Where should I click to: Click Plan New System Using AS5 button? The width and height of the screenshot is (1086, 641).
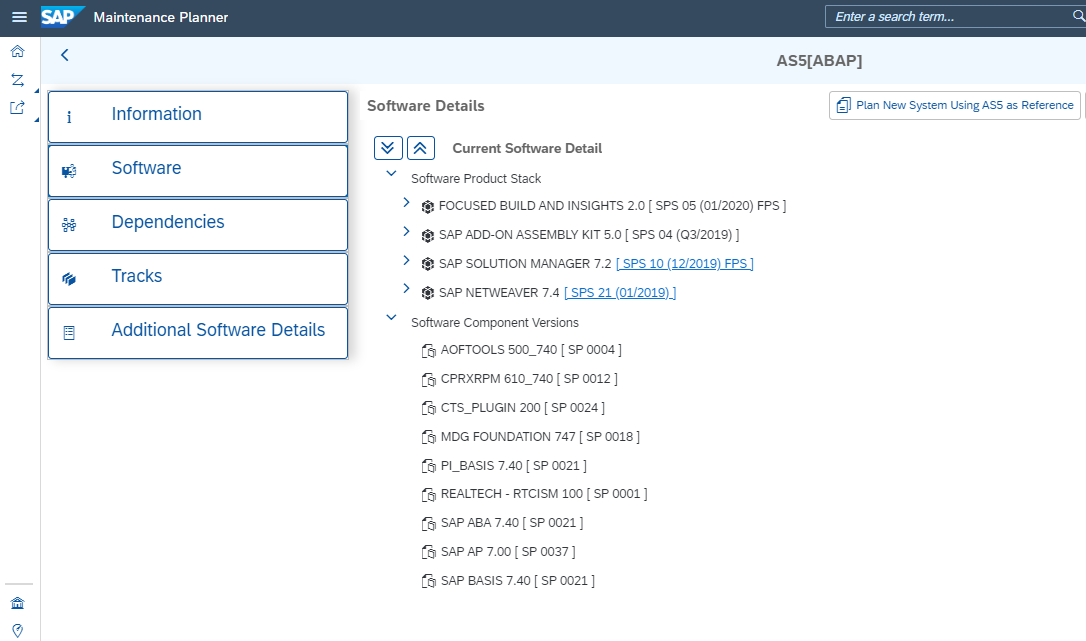click(954, 105)
